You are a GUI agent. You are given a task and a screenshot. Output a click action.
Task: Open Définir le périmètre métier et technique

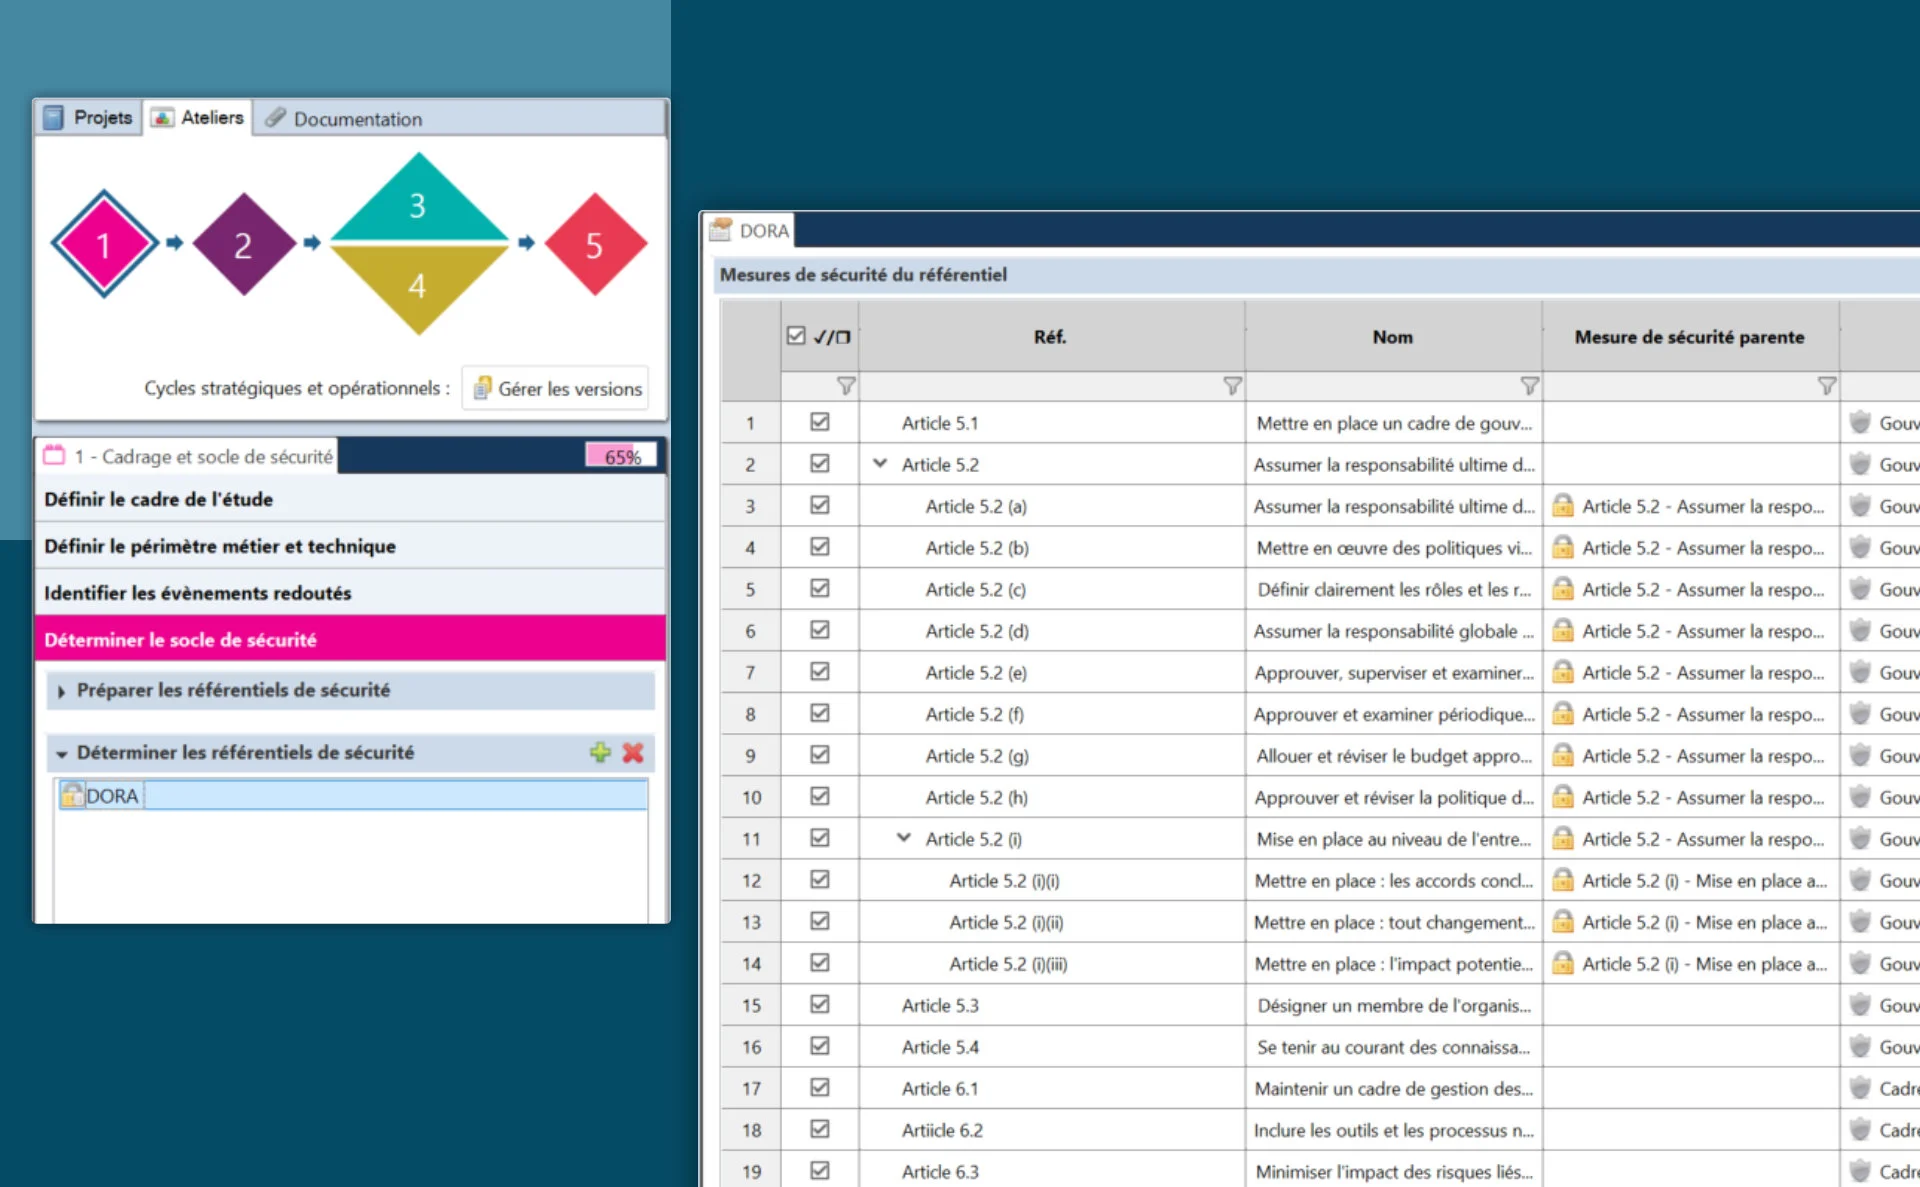[350, 546]
